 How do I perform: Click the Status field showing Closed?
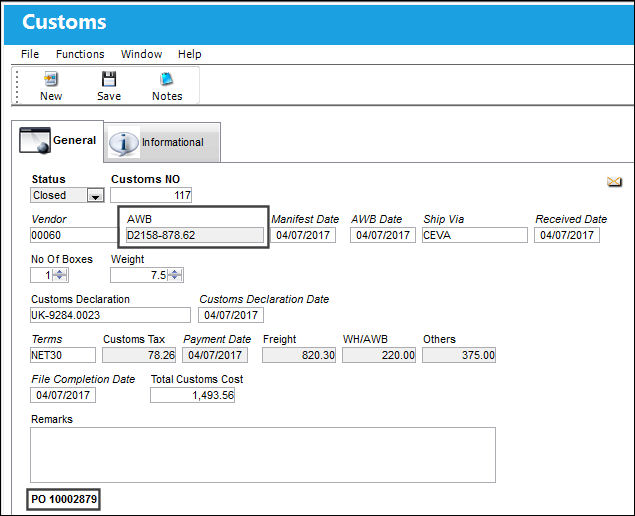[x=59, y=195]
